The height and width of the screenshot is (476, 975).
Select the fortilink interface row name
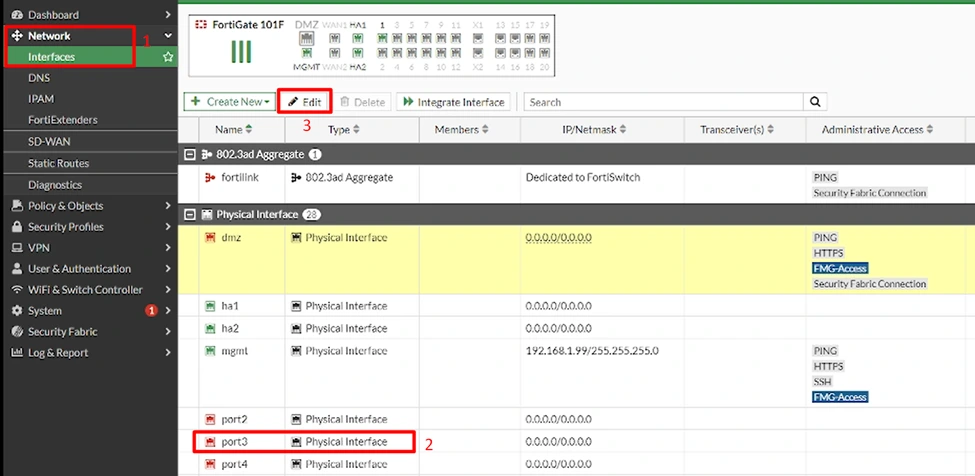[x=239, y=178]
